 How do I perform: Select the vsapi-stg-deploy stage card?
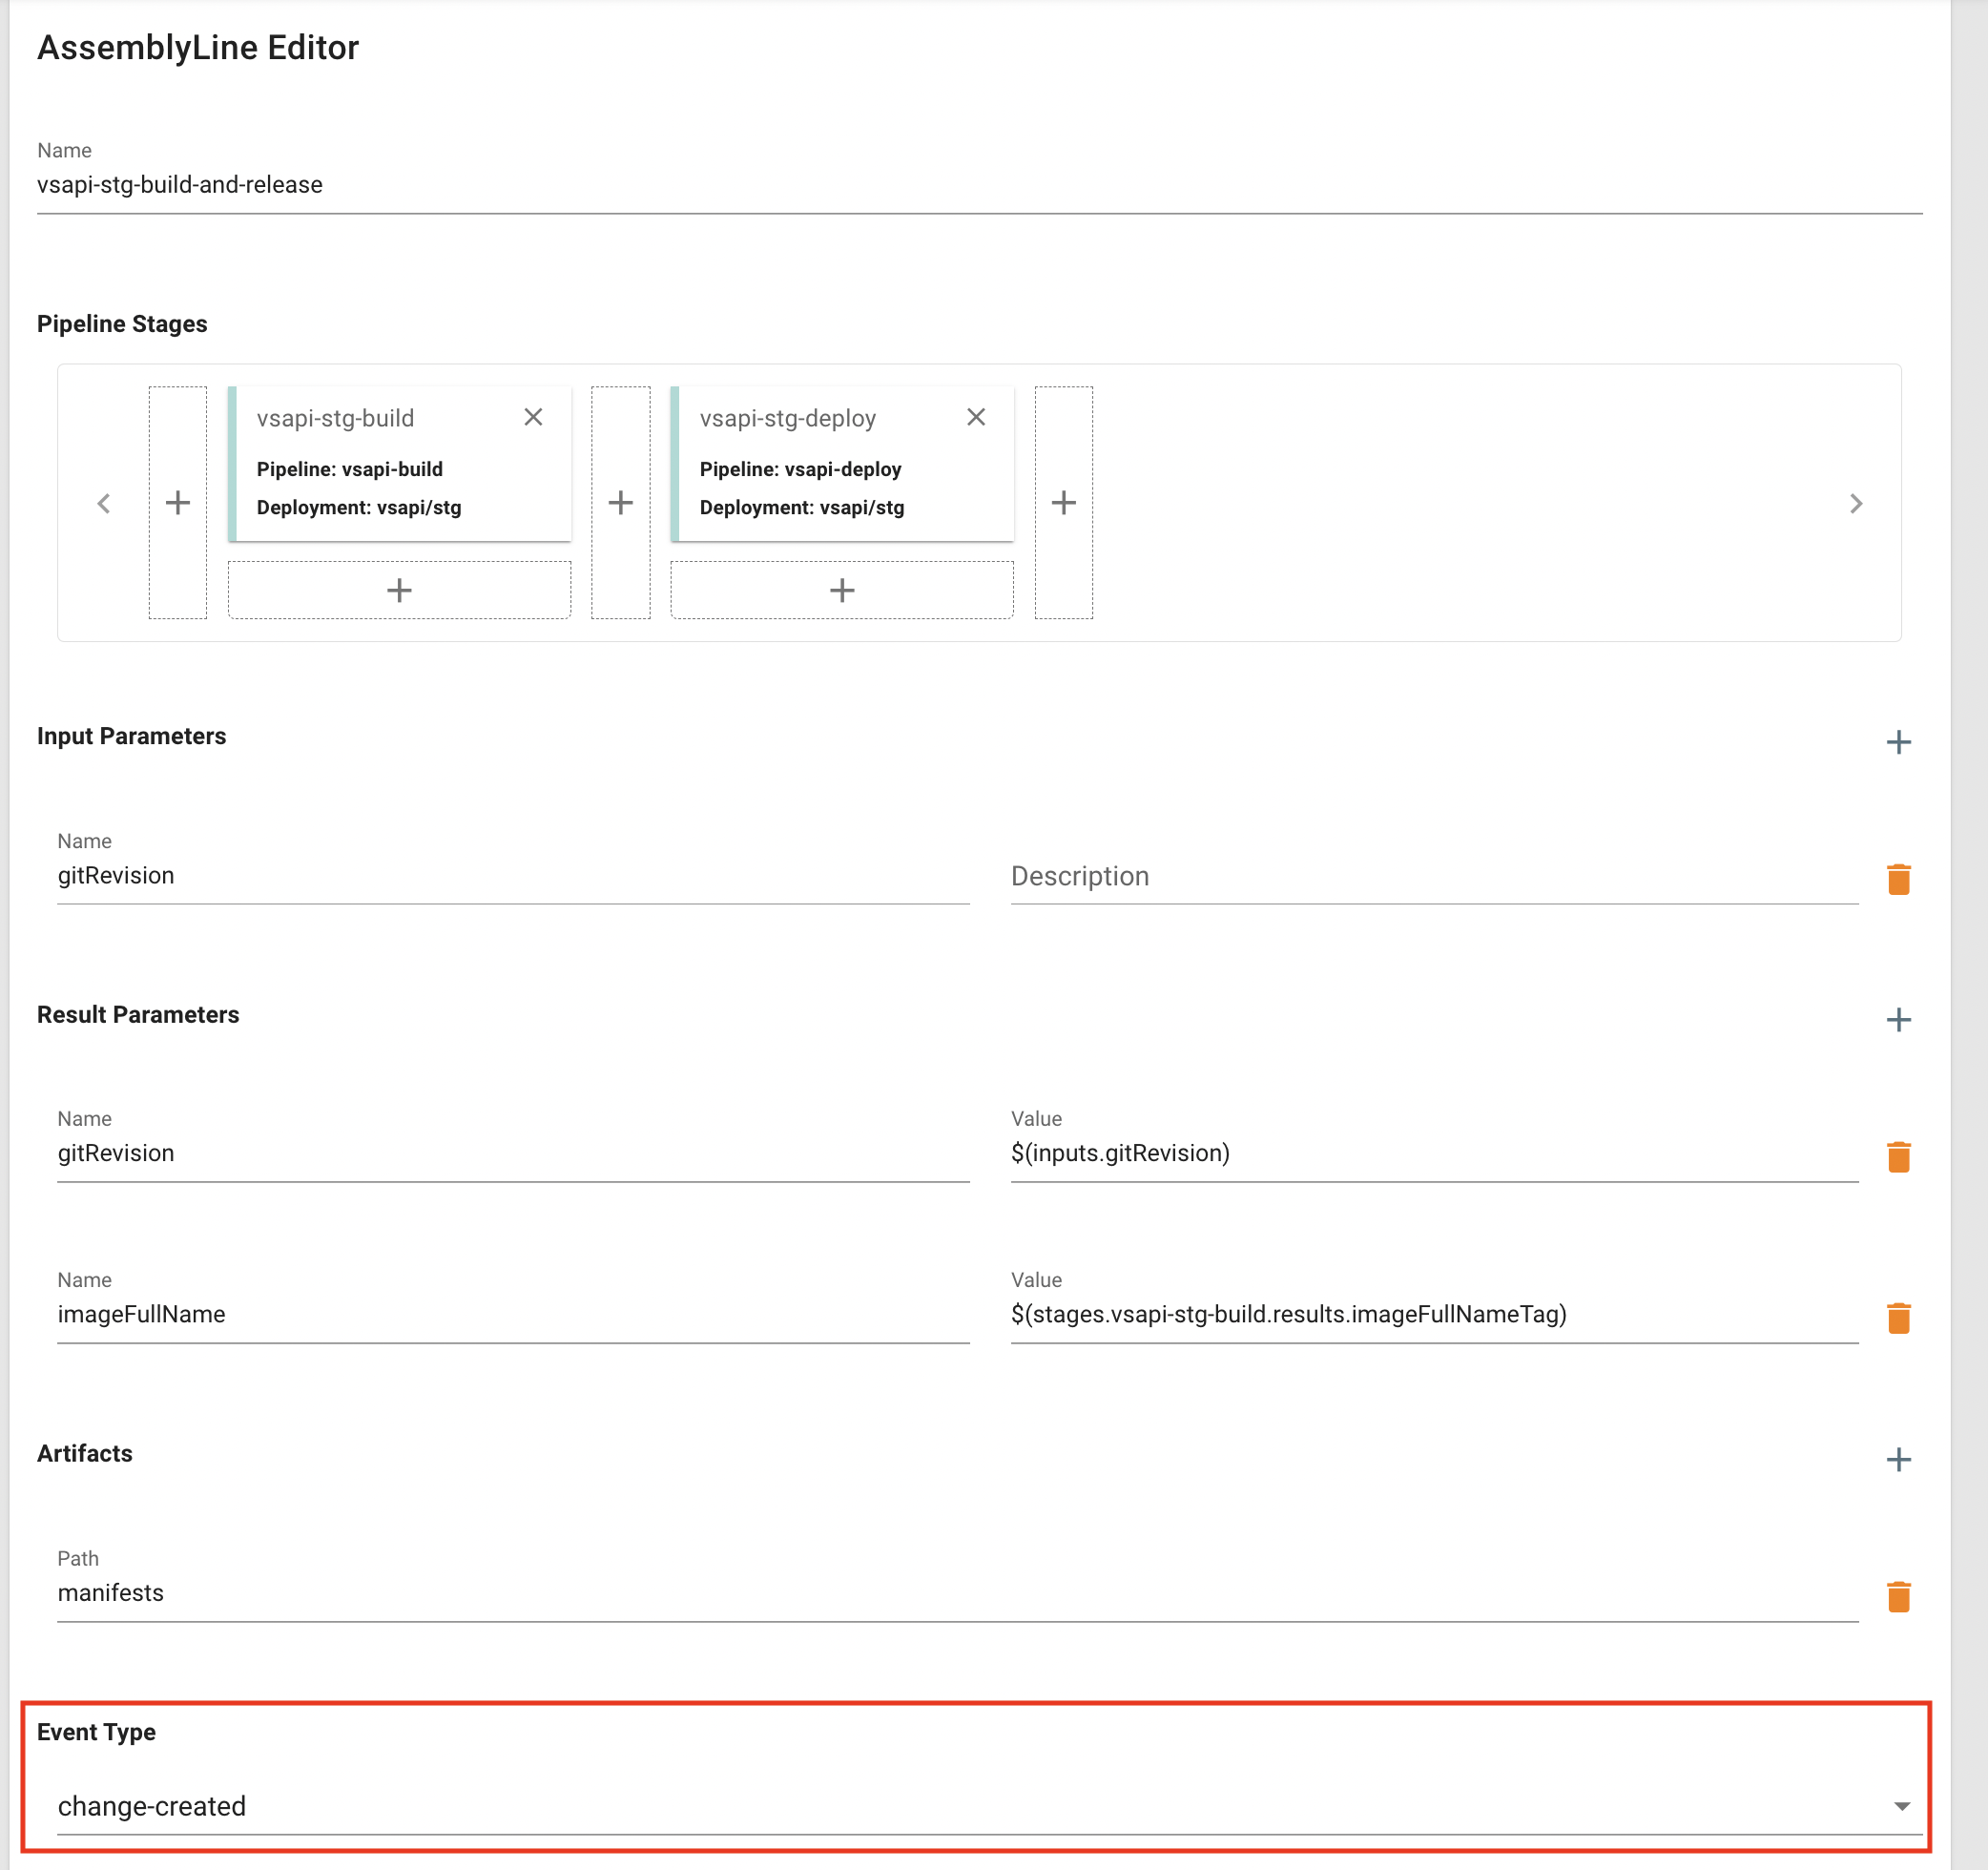click(842, 465)
